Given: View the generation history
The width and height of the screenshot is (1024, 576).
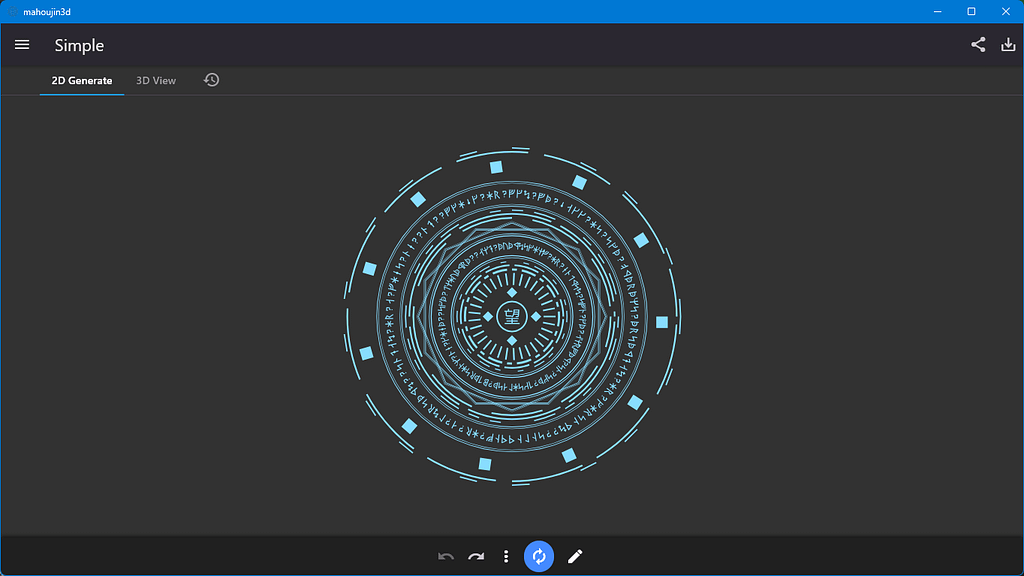Looking at the screenshot, I should click(211, 78).
